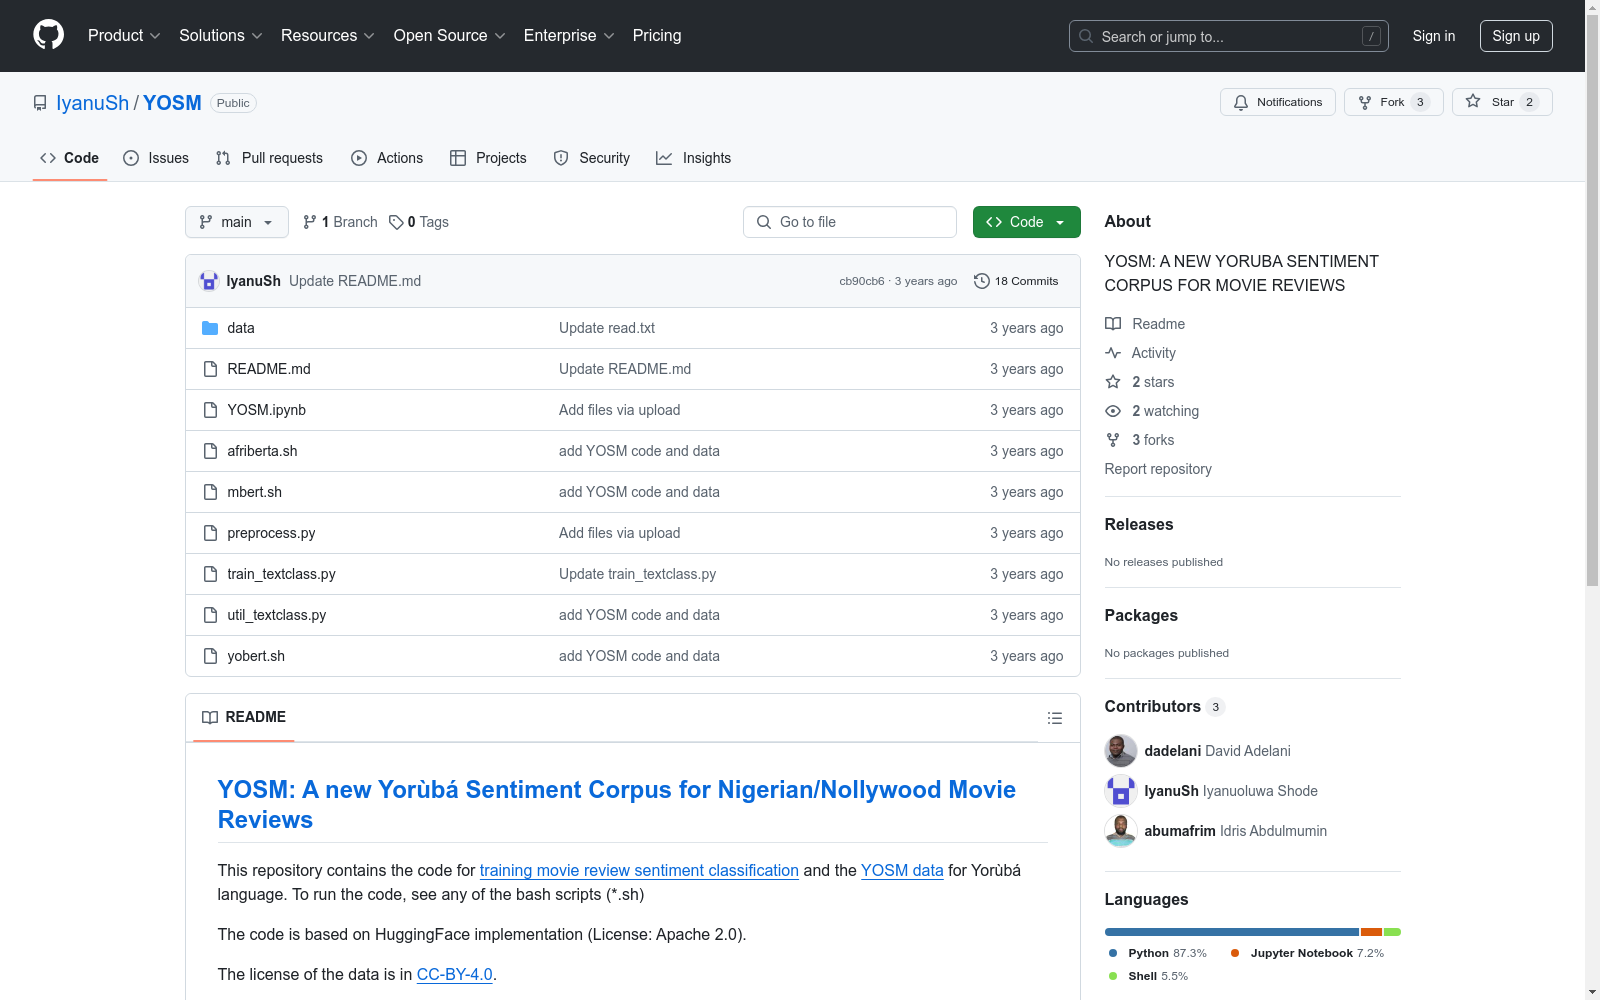Click the file icon for yobert.sh
Screen dimensions: 1600x1000
pyautogui.click(x=210, y=656)
